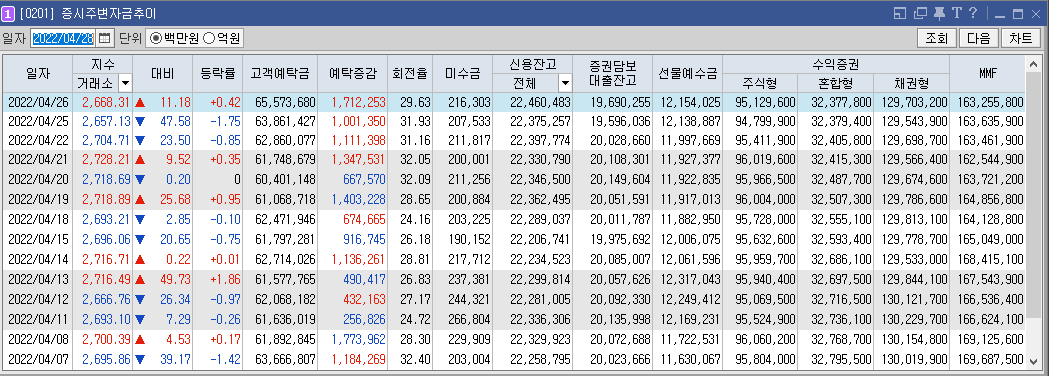Click the 신용잔고 column header

point(533,64)
